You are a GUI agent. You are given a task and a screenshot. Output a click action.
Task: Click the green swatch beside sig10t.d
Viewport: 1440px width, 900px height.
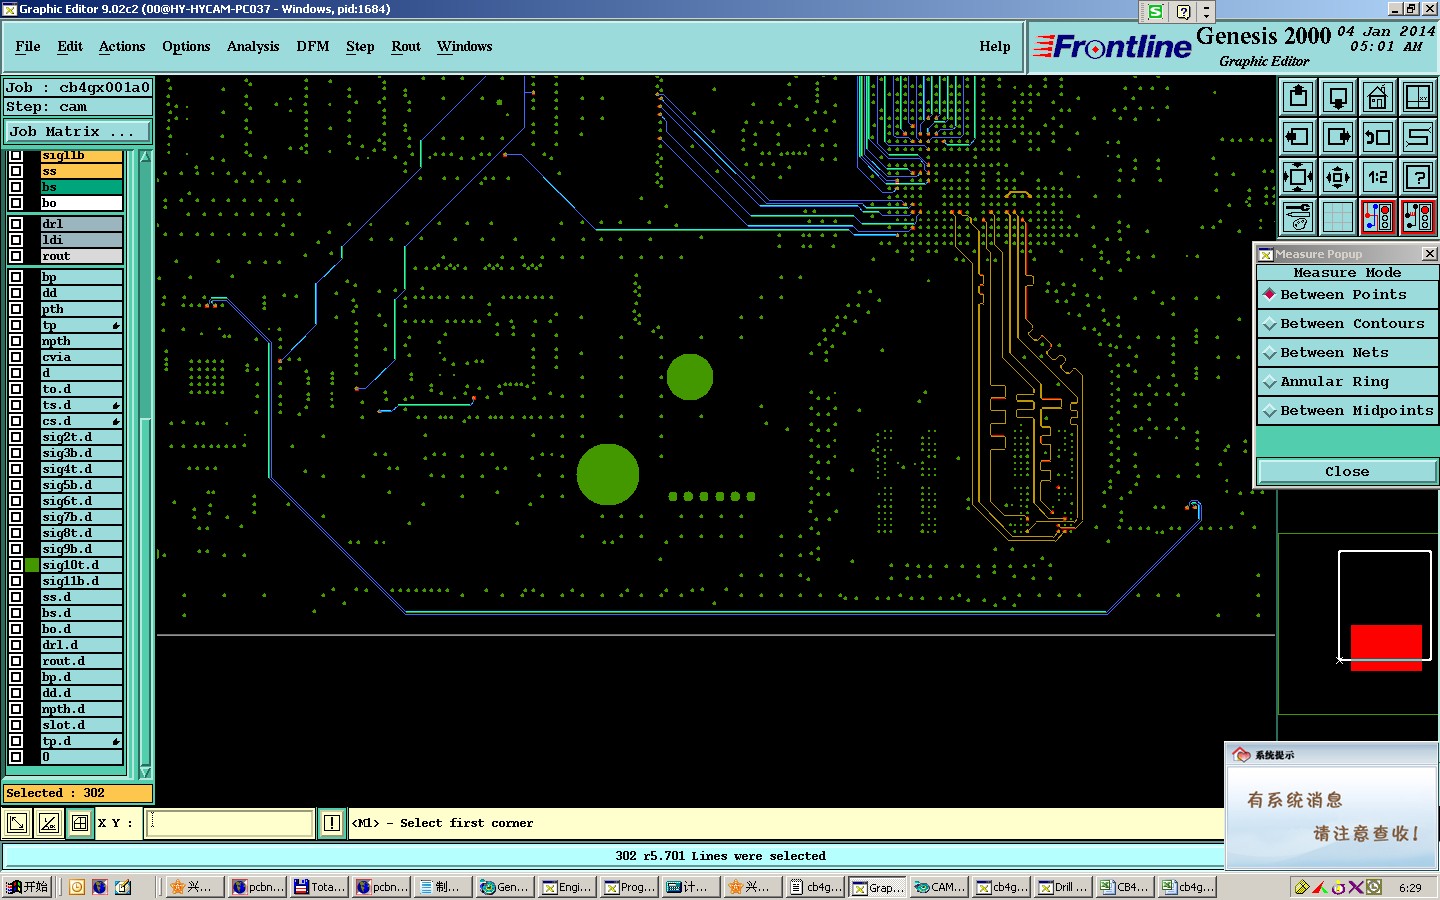pos(32,565)
